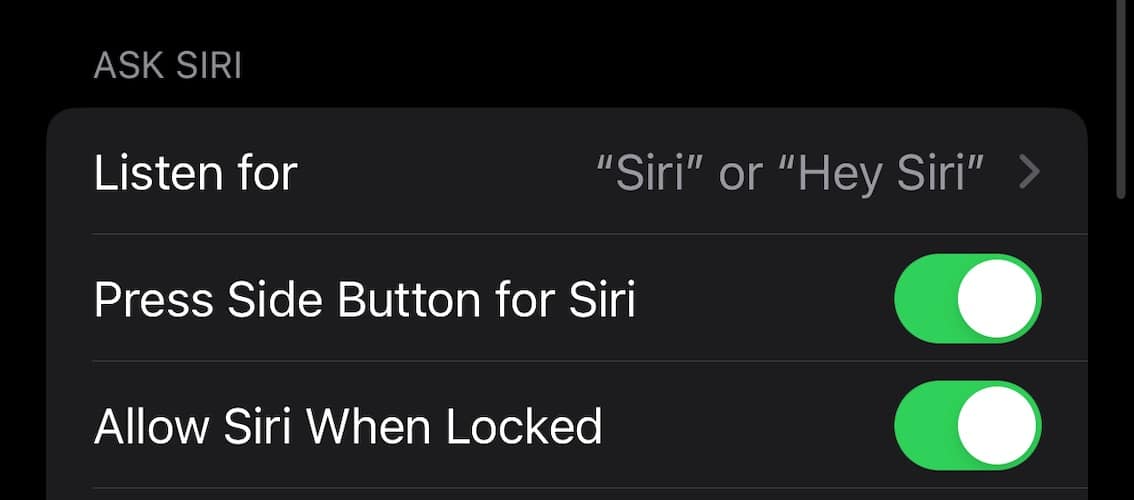Click the ASK SIRI section header

(x=167, y=66)
